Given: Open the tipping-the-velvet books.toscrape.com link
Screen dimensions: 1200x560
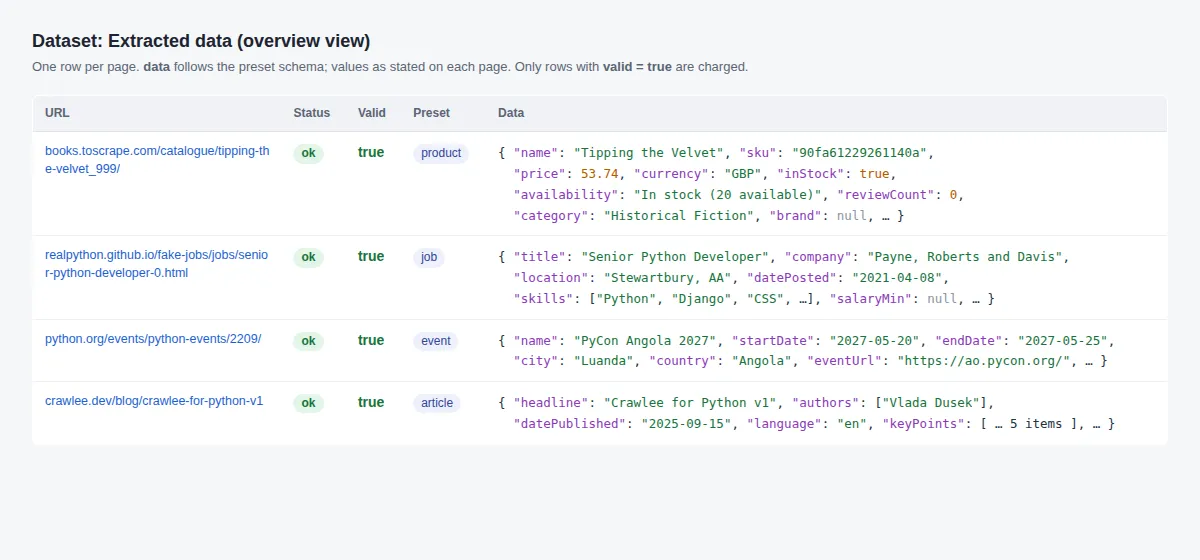Looking at the screenshot, I should tap(157, 160).
